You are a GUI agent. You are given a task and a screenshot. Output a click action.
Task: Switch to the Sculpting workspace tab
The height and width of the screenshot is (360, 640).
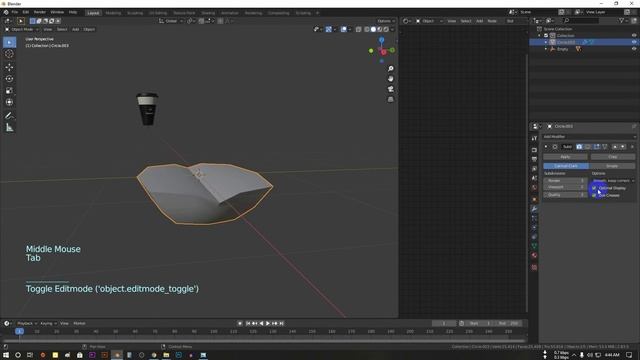coord(135,13)
